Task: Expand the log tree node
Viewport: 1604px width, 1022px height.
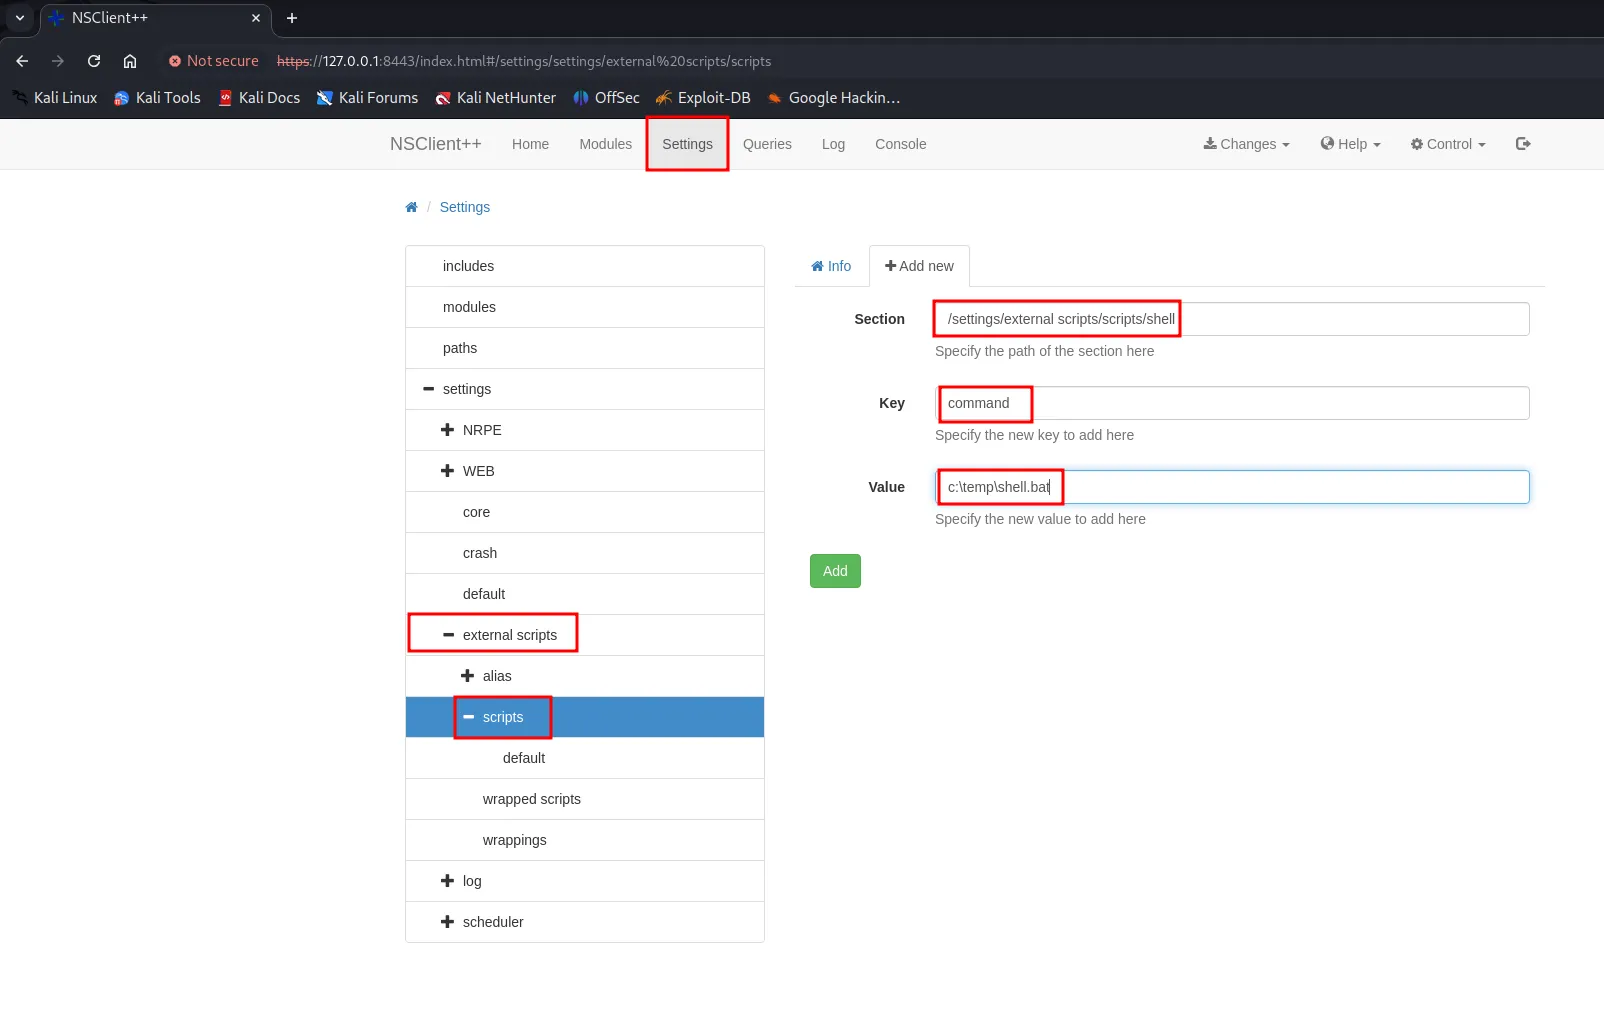Action: (x=447, y=881)
